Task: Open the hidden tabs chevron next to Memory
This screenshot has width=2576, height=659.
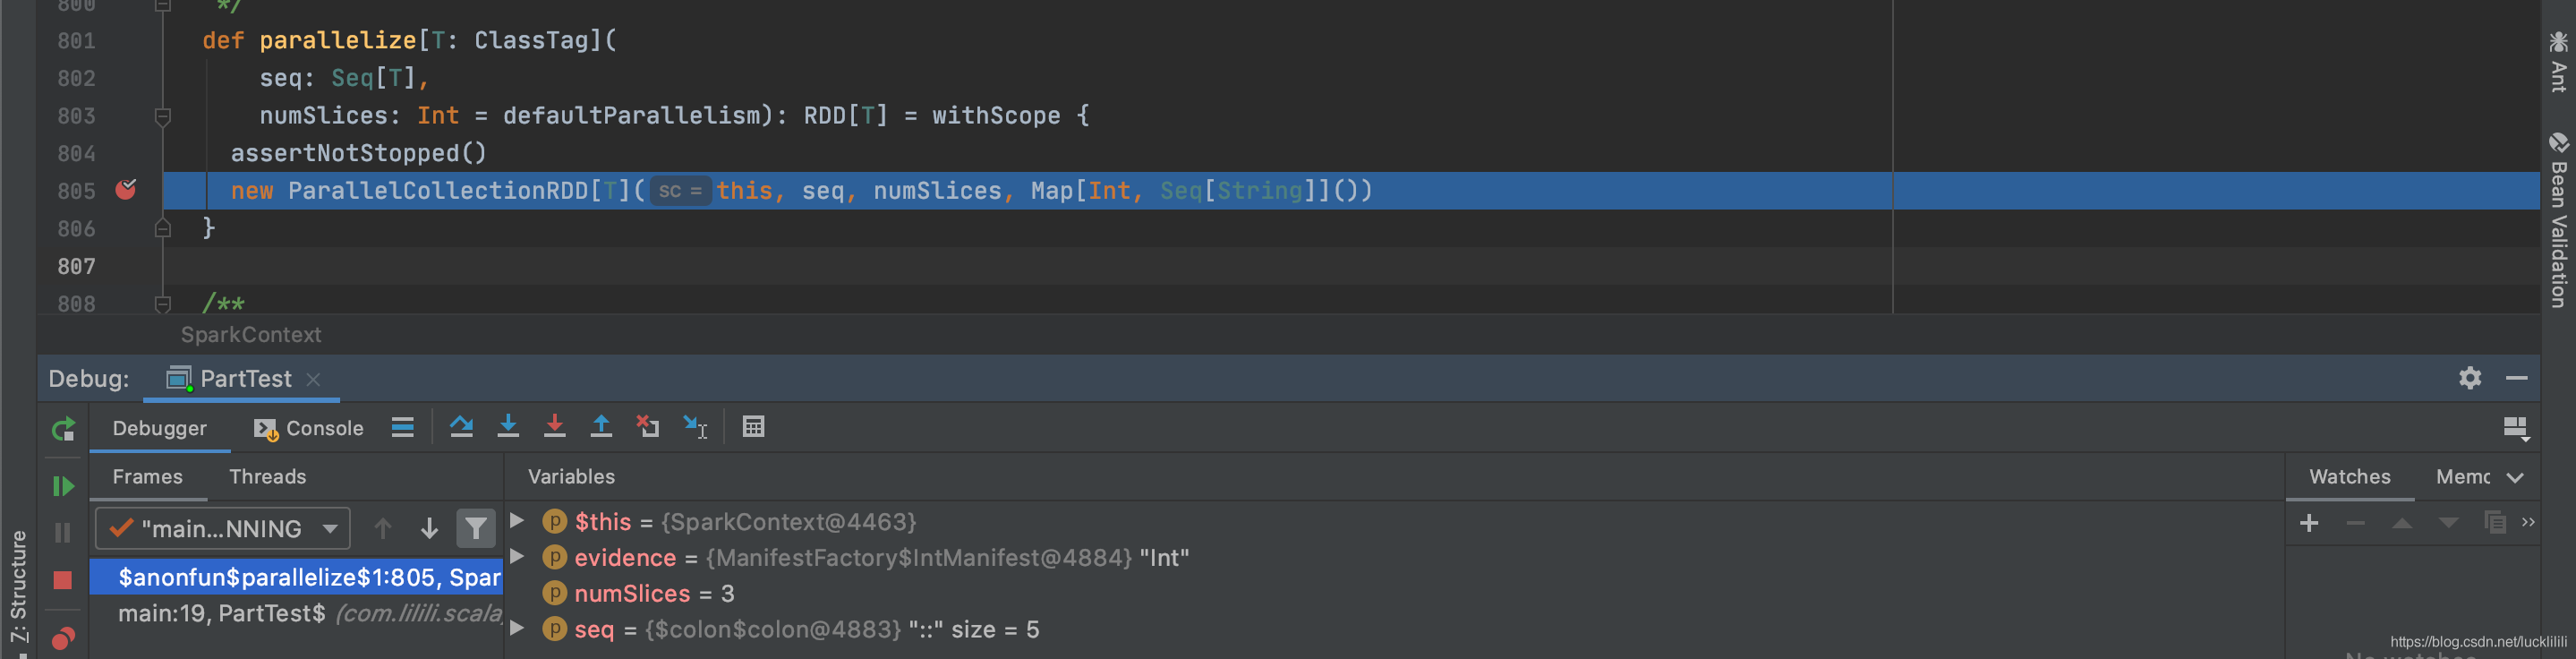Action: (2515, 478)
